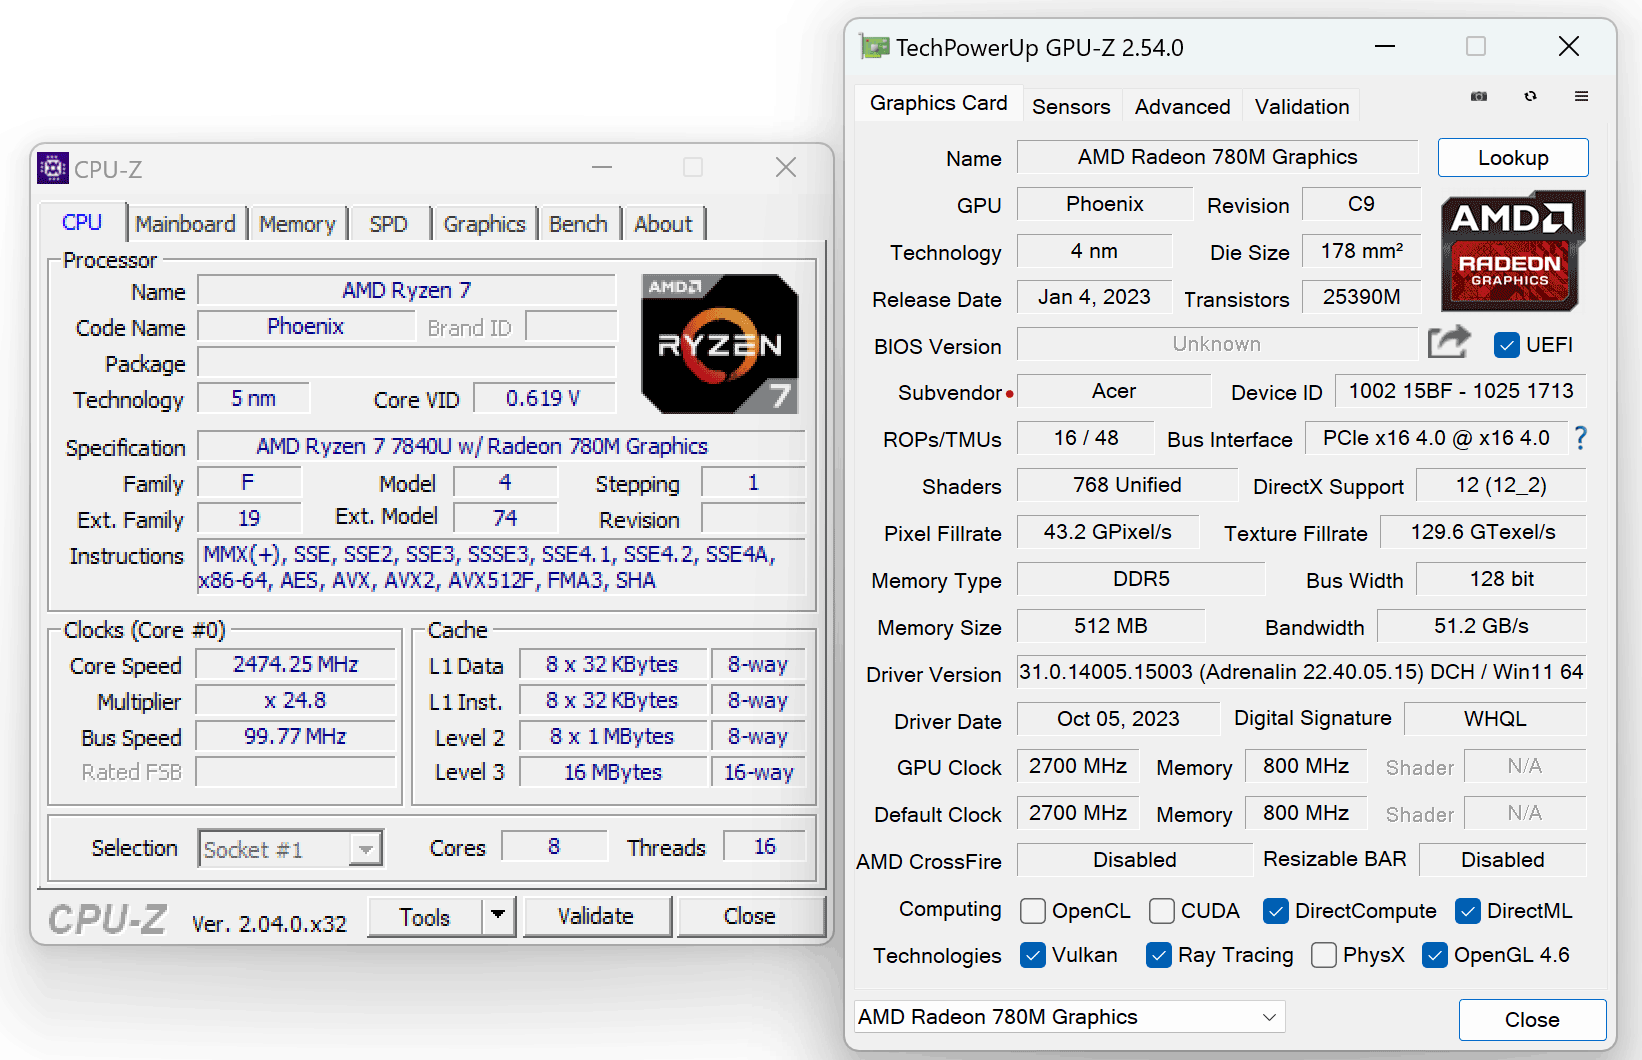Click the Close button in CPU-Z
Screen dimensions: 1642x1060
750,916
